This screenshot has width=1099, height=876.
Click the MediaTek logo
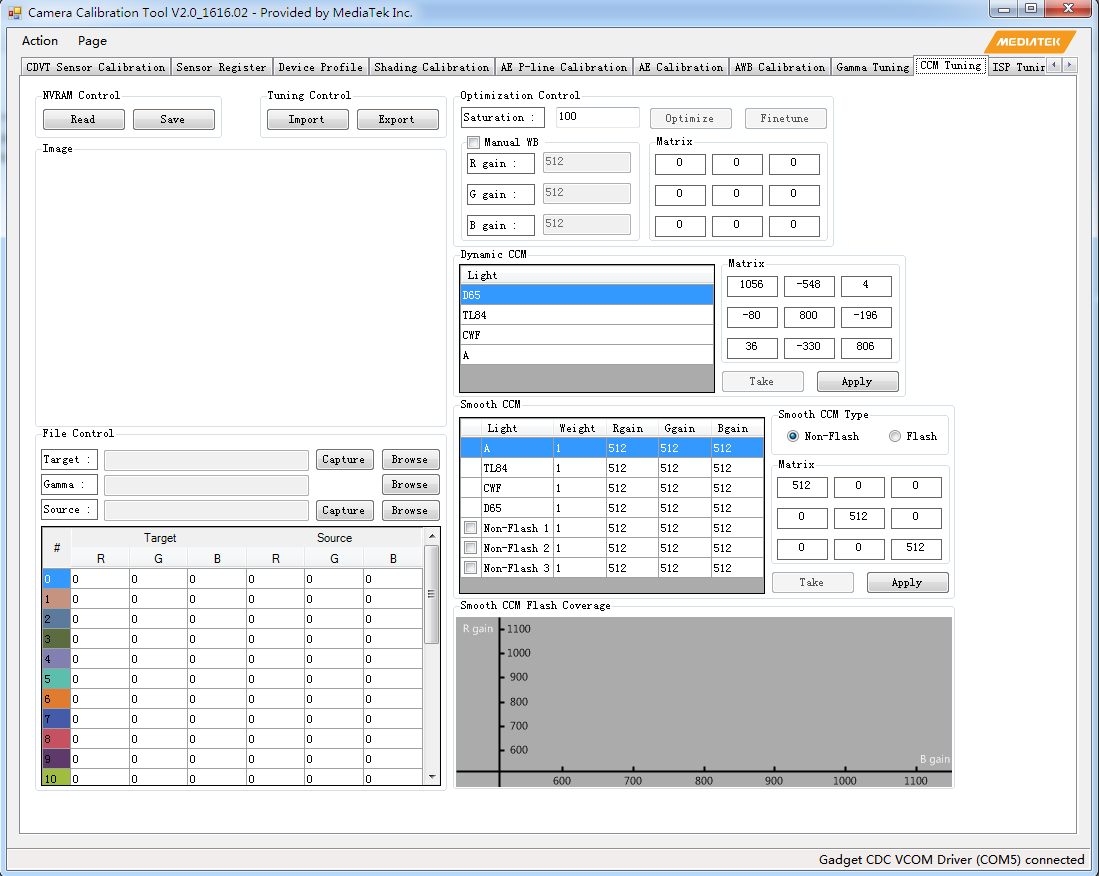(x=1030, y=42)
